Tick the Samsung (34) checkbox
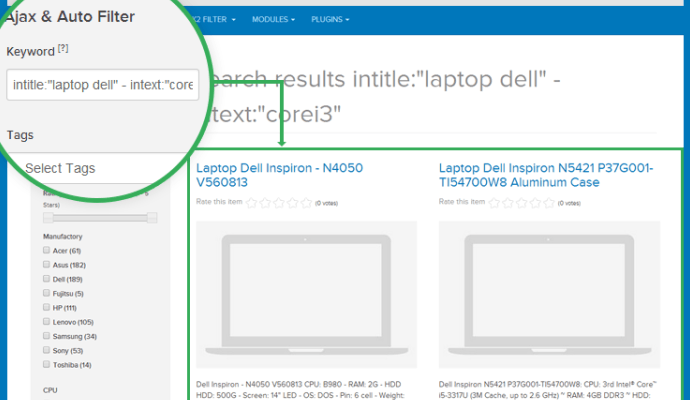The image size is (690, 400). [x=46, y=336]
